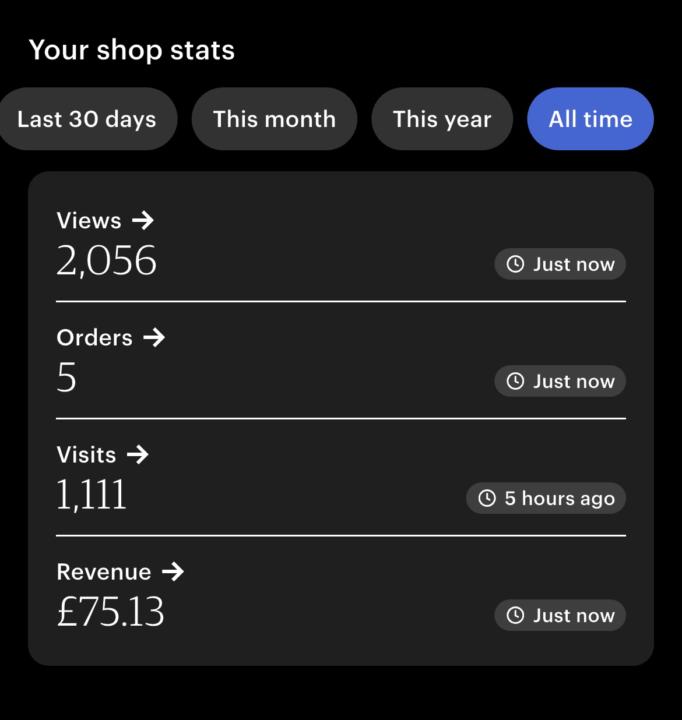Click the £75.13 revenue amount

click(x=111, y=612)
